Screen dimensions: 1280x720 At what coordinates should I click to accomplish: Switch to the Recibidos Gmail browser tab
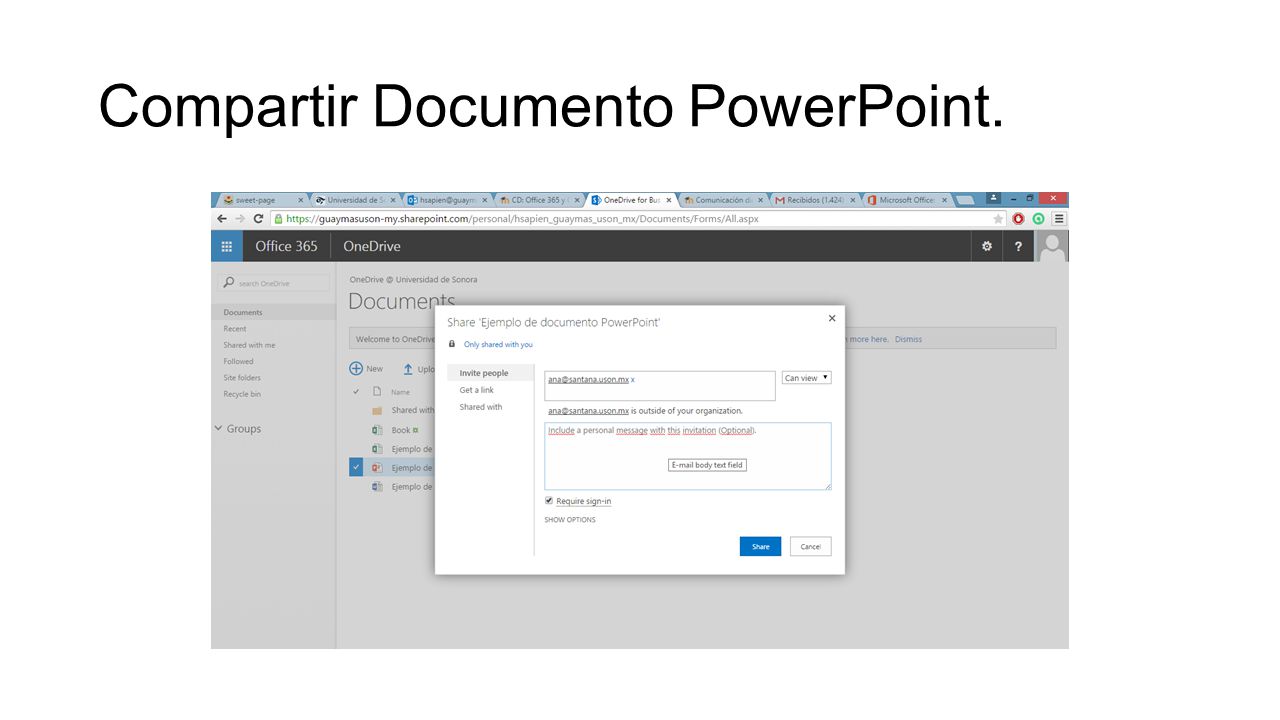[x=816, y=200]
